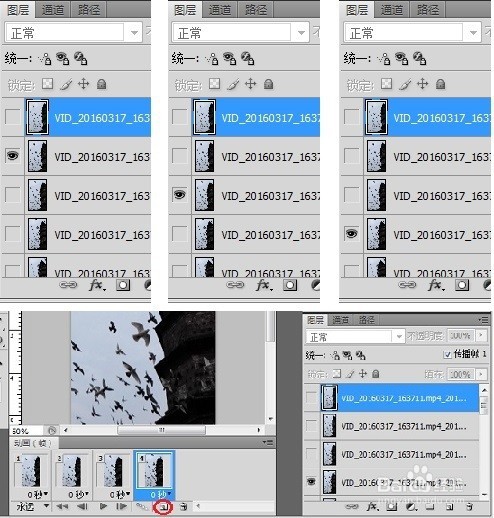
Task: Open frame 4 delay 0秒 dropdown
Action: pyautogui.click(x=161, y=494)
